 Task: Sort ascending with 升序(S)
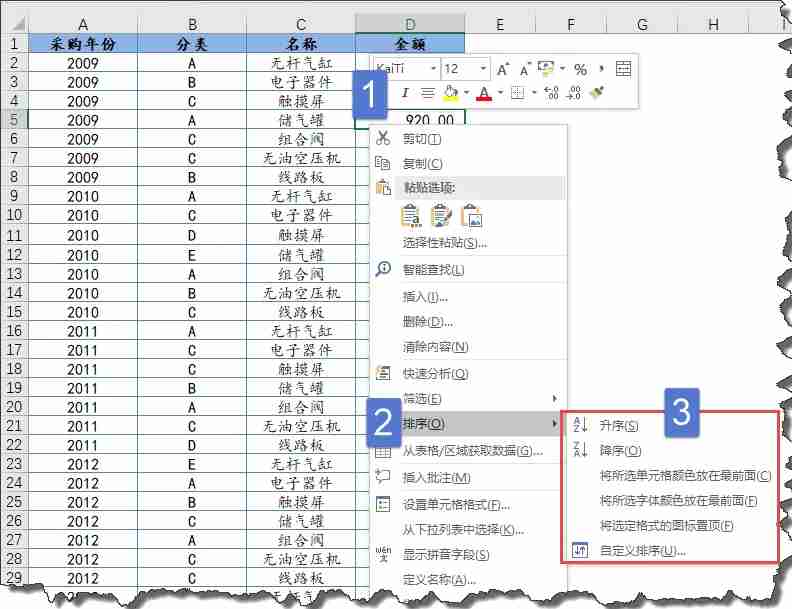tap(669, 426)
